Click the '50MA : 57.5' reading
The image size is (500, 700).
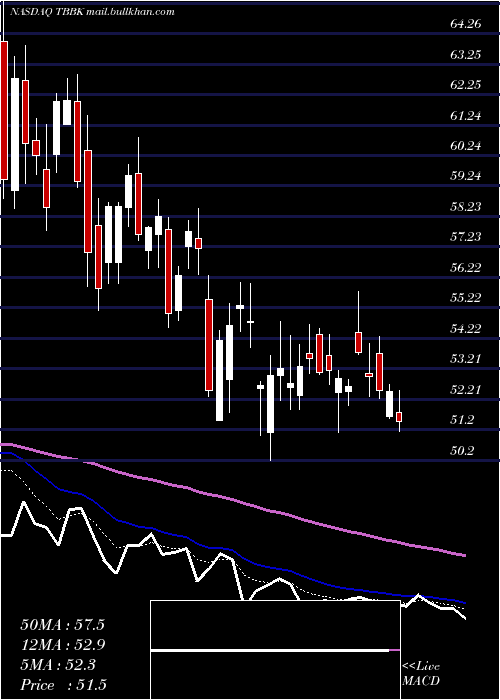(x=62, y=625)
